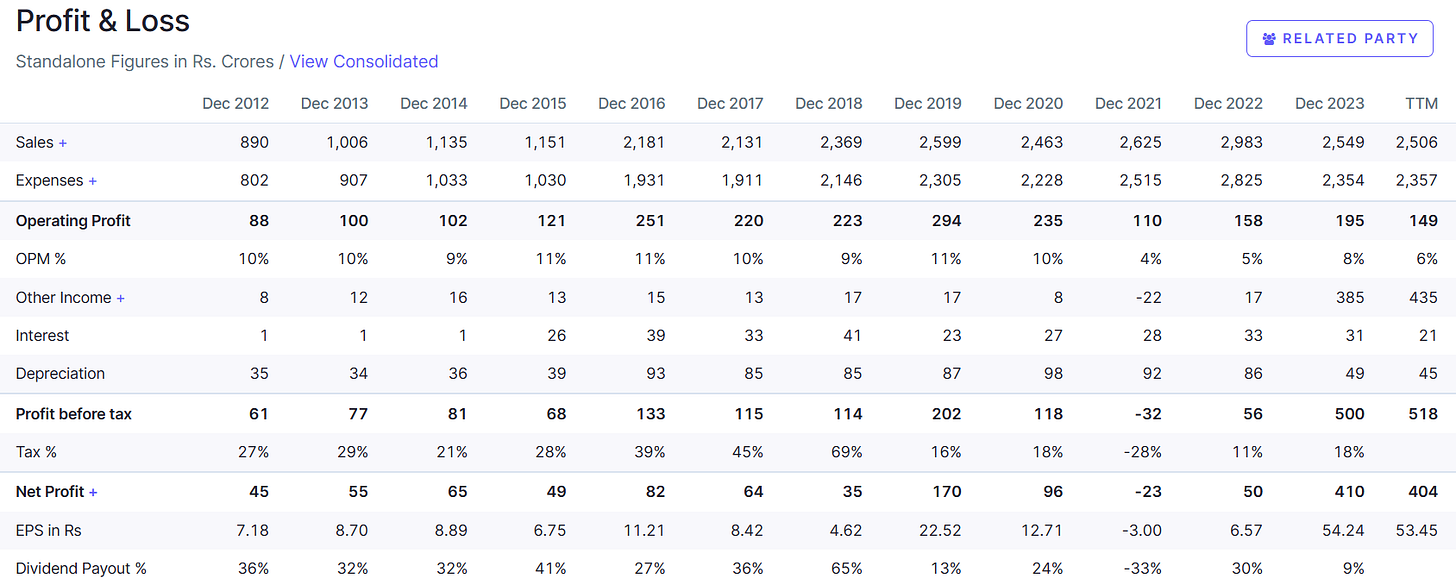
Task: Click Dividend Payout value -33% for Dec 2021
Action: 1142,569
